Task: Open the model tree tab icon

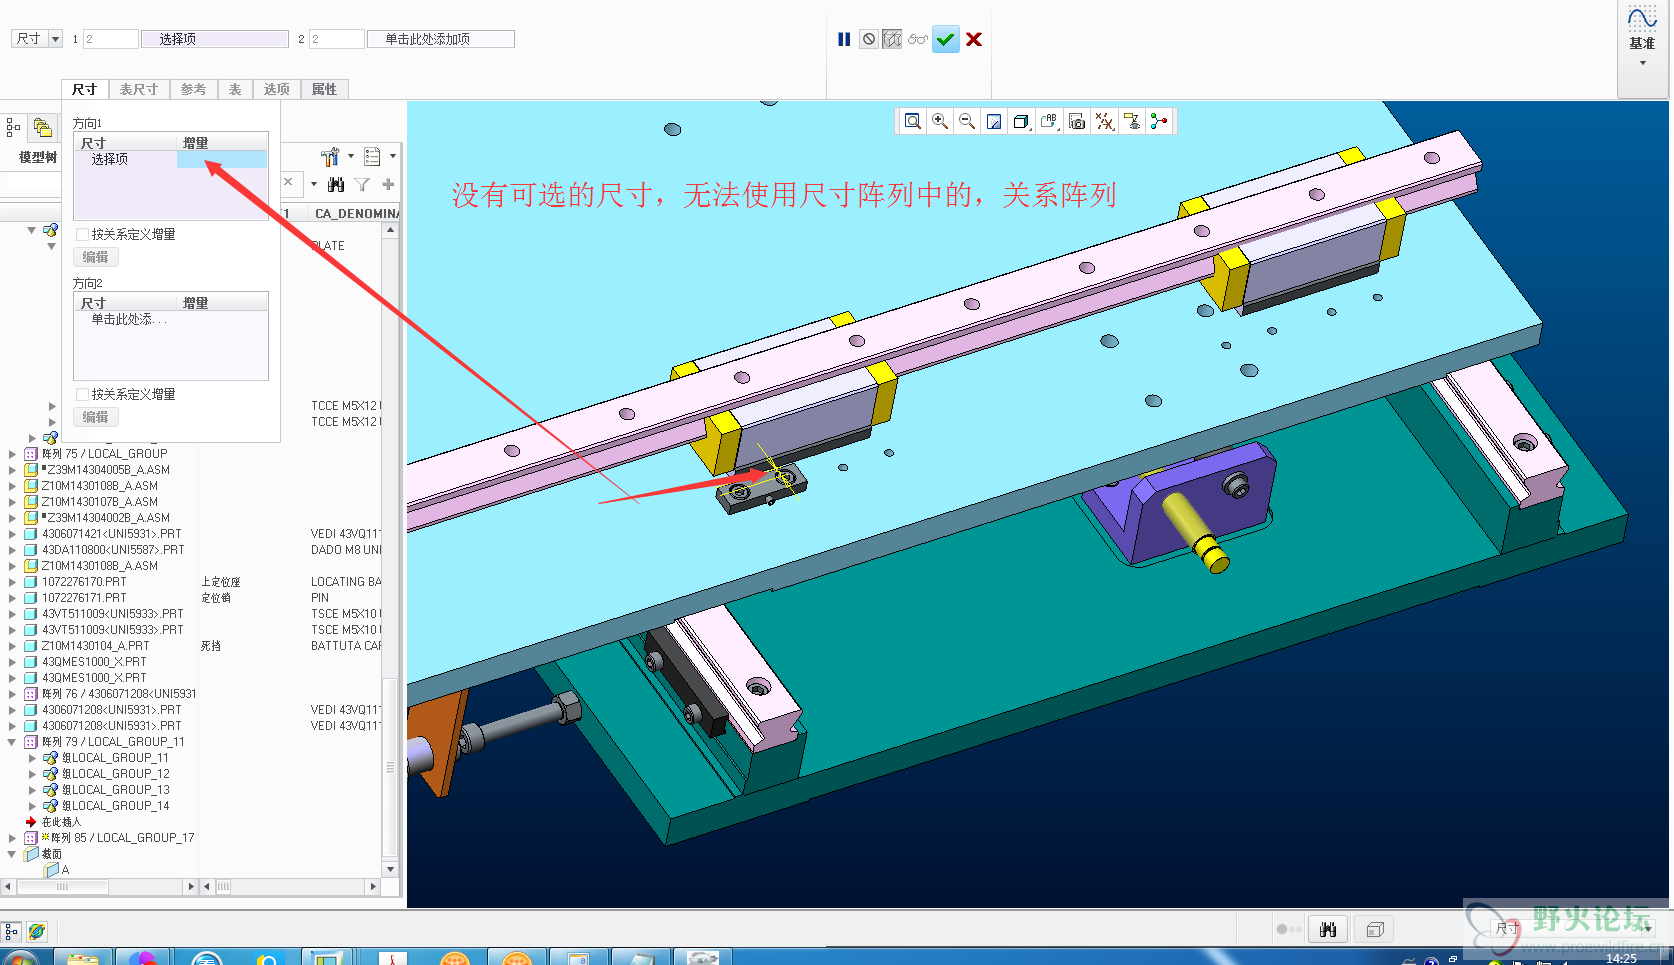Action: tap(14, 127)
